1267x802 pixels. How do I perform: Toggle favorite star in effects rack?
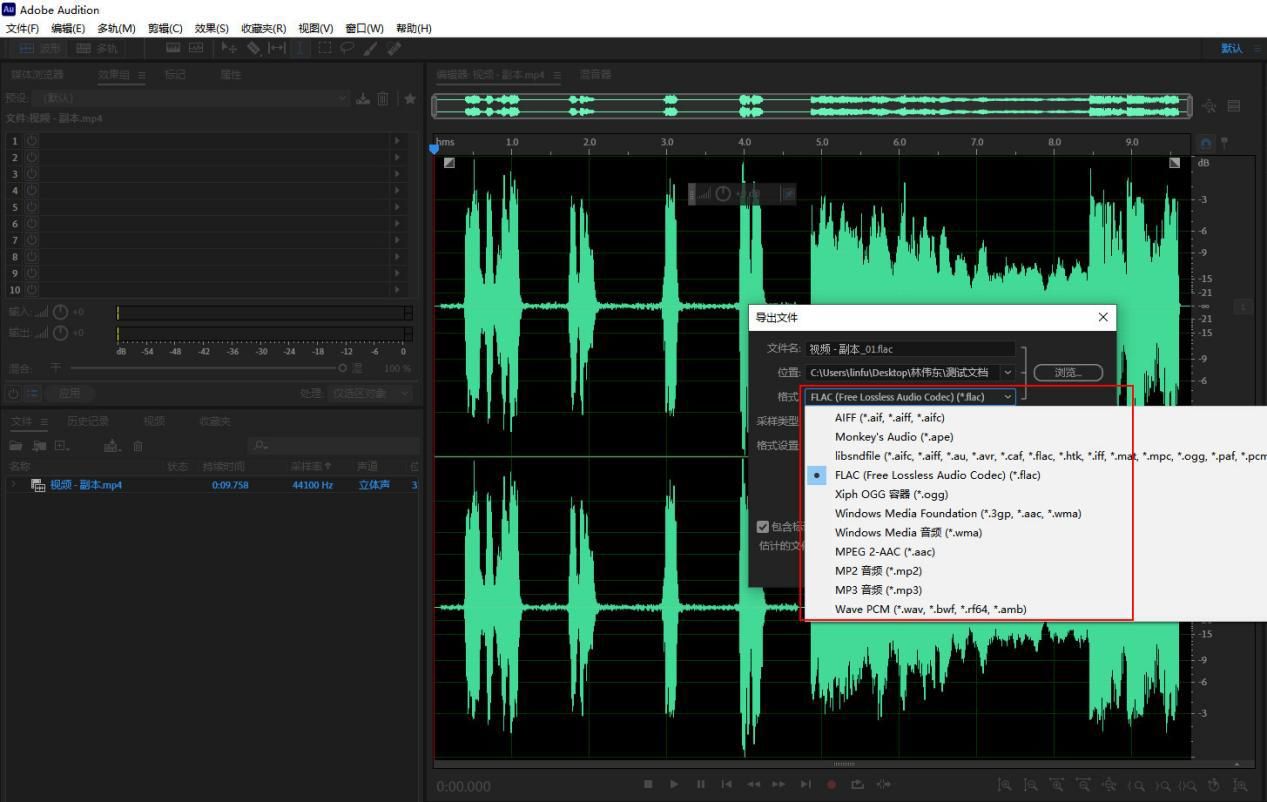(409, 98)
